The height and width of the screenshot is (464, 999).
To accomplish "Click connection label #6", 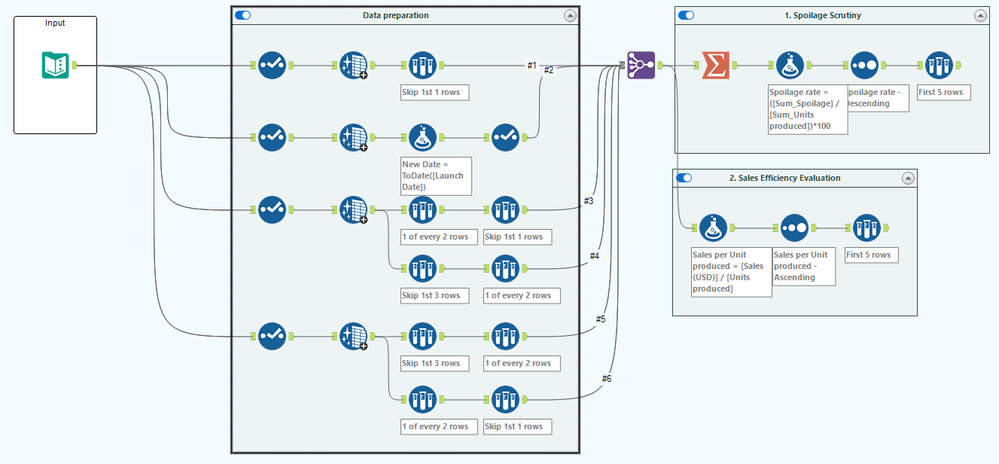I will [x=607, y=379].
